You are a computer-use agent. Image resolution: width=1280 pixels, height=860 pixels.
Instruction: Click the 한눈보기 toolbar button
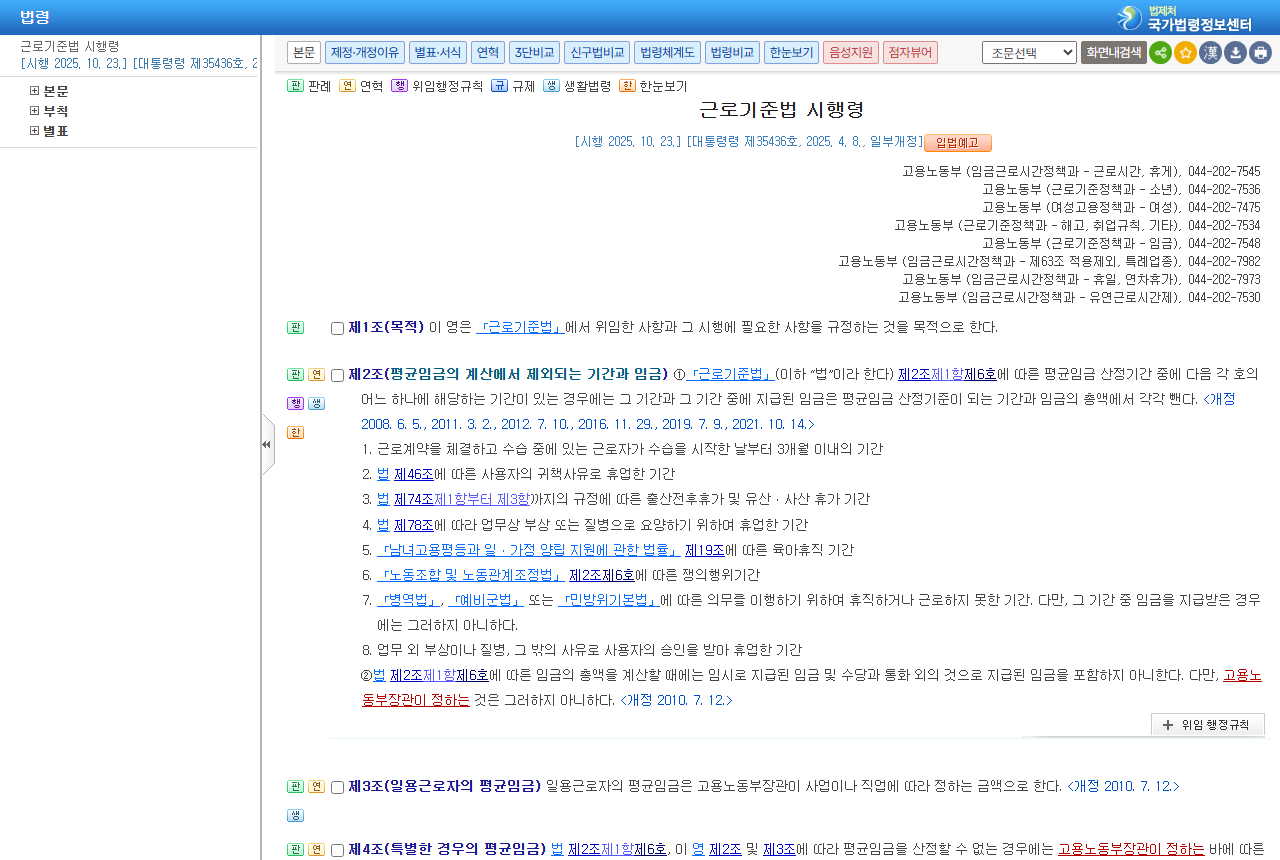click(792, 52)
